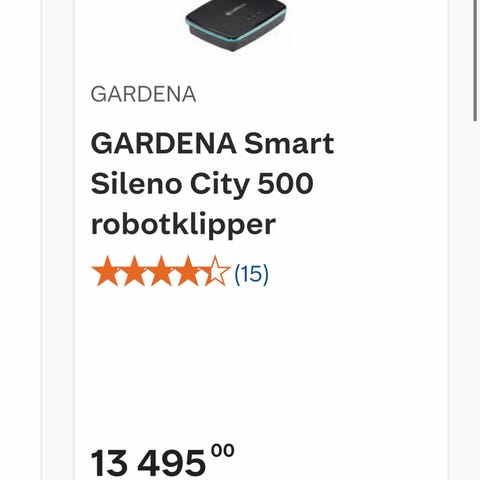Viewport: 480px width, 480px height.
Task: Open the 15 reviews count link
Action: click(251, 274)
